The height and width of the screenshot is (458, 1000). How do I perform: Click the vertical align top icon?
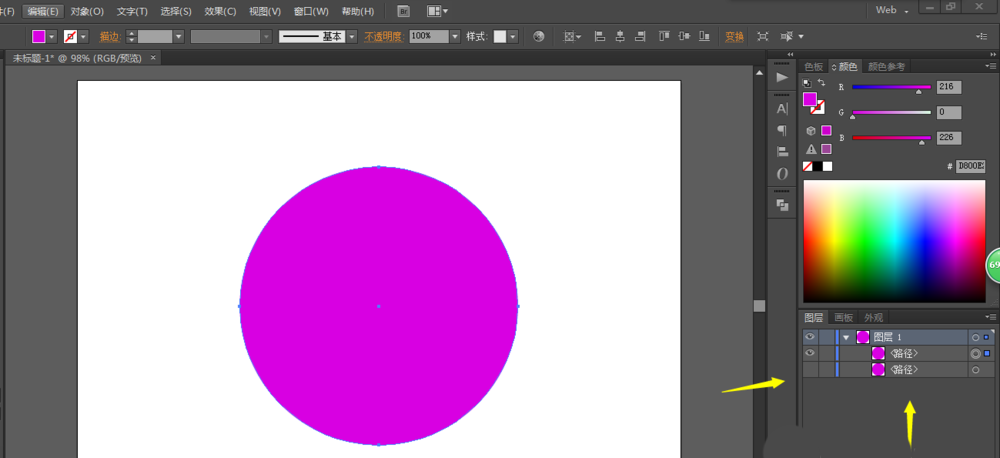pos(665,36)
